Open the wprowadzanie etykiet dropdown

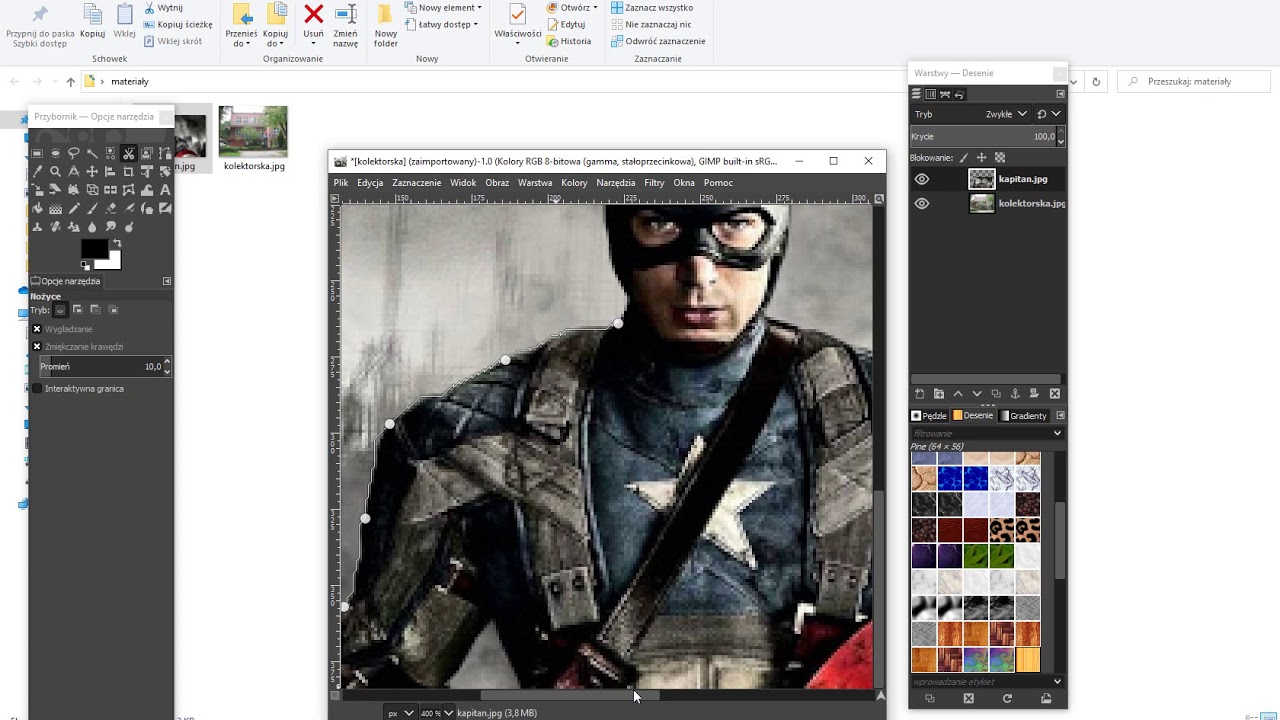(1057, 682)
